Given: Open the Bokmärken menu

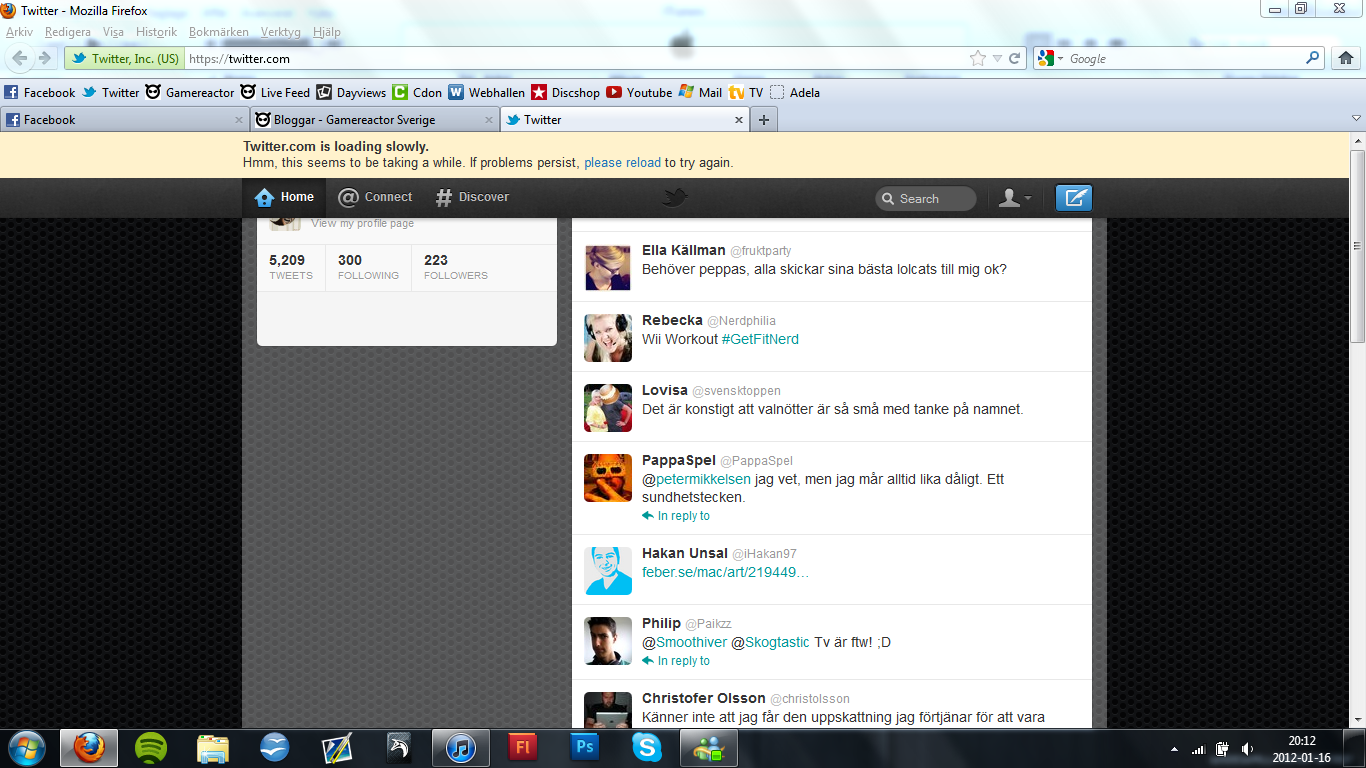Looking at the screenshot, I should pyautogui.click(x=219, y=32).
